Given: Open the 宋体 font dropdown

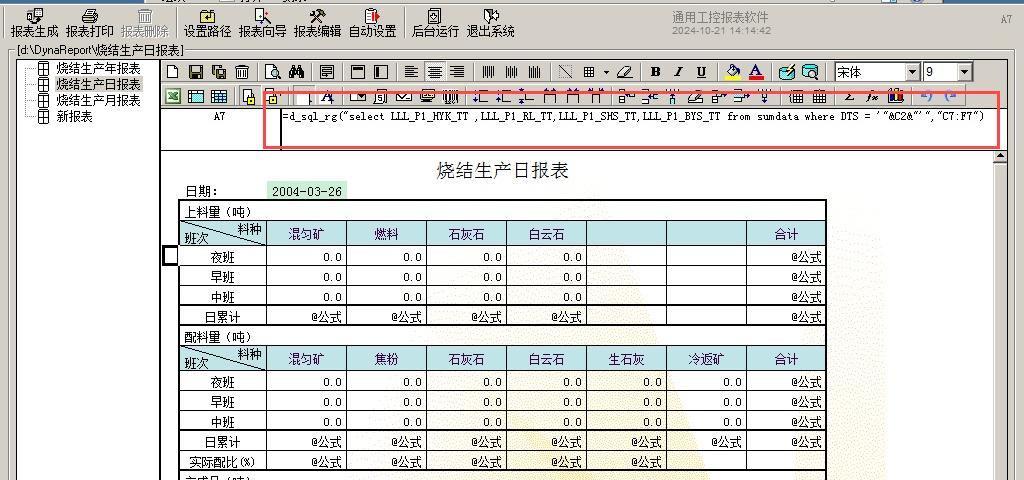Looking at the screenshot, I should tap(912, 72).
